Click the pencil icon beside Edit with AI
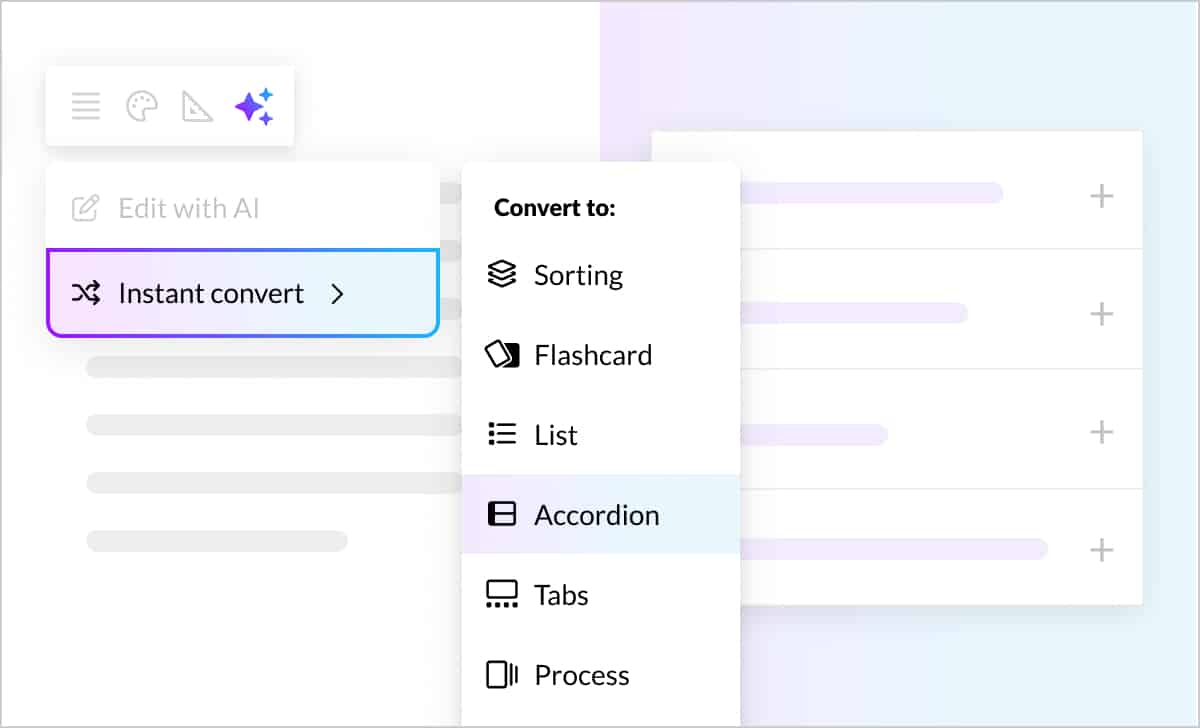Viewport: 1200px width, 728px height. point(85,208)
